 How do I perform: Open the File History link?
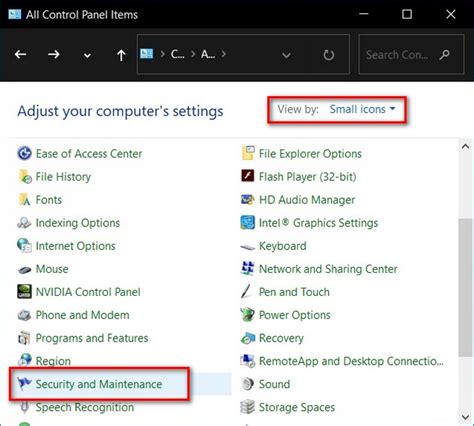[63, 177]
